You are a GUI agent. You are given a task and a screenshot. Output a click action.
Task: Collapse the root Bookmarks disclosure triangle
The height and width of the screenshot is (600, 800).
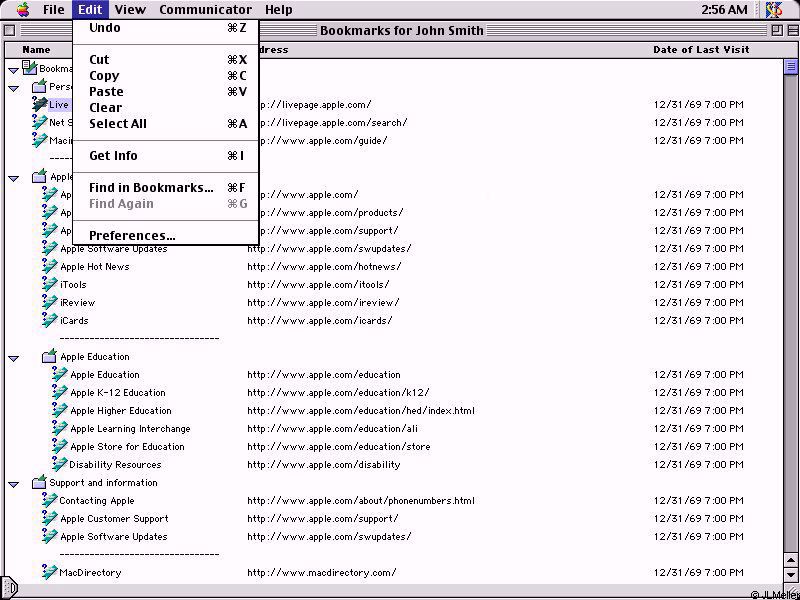(x=14, y=70)
